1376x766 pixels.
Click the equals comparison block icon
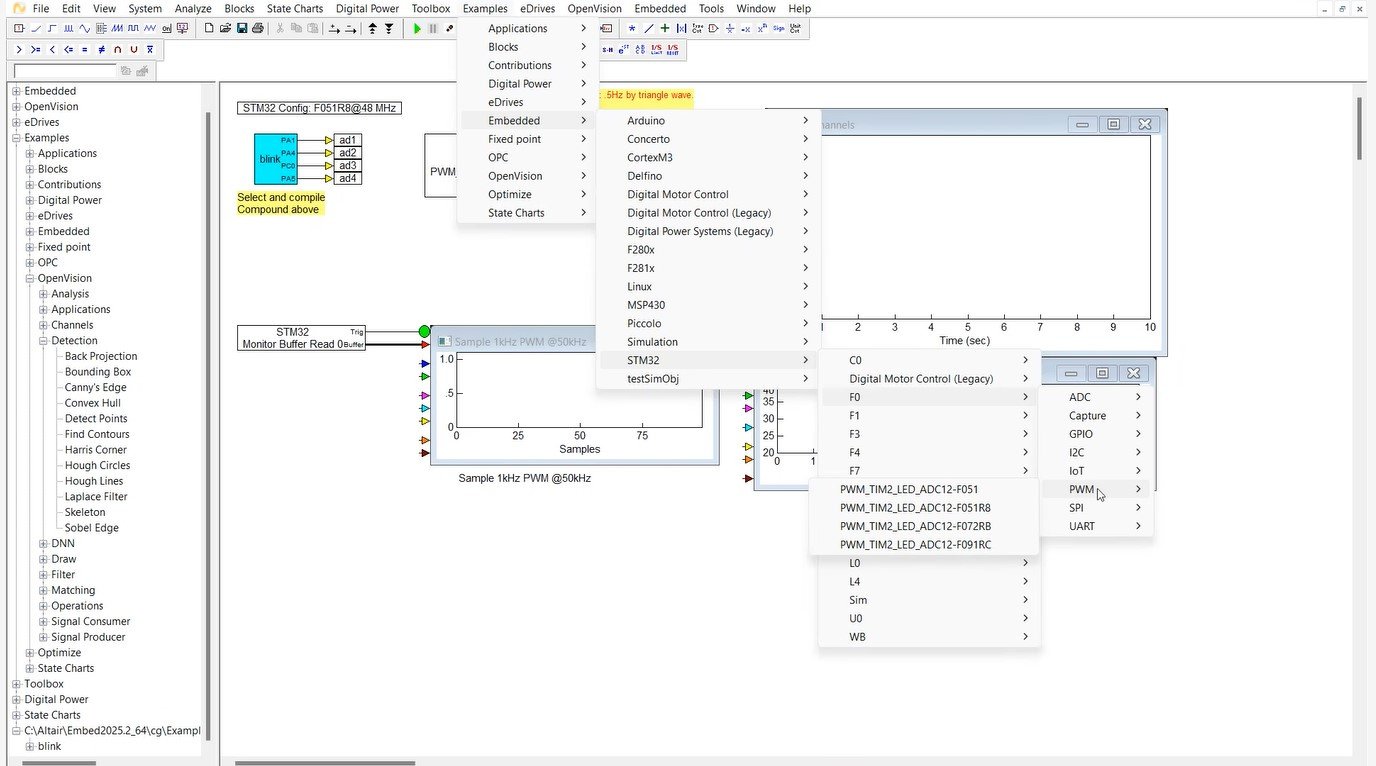(x=84, y=49)
